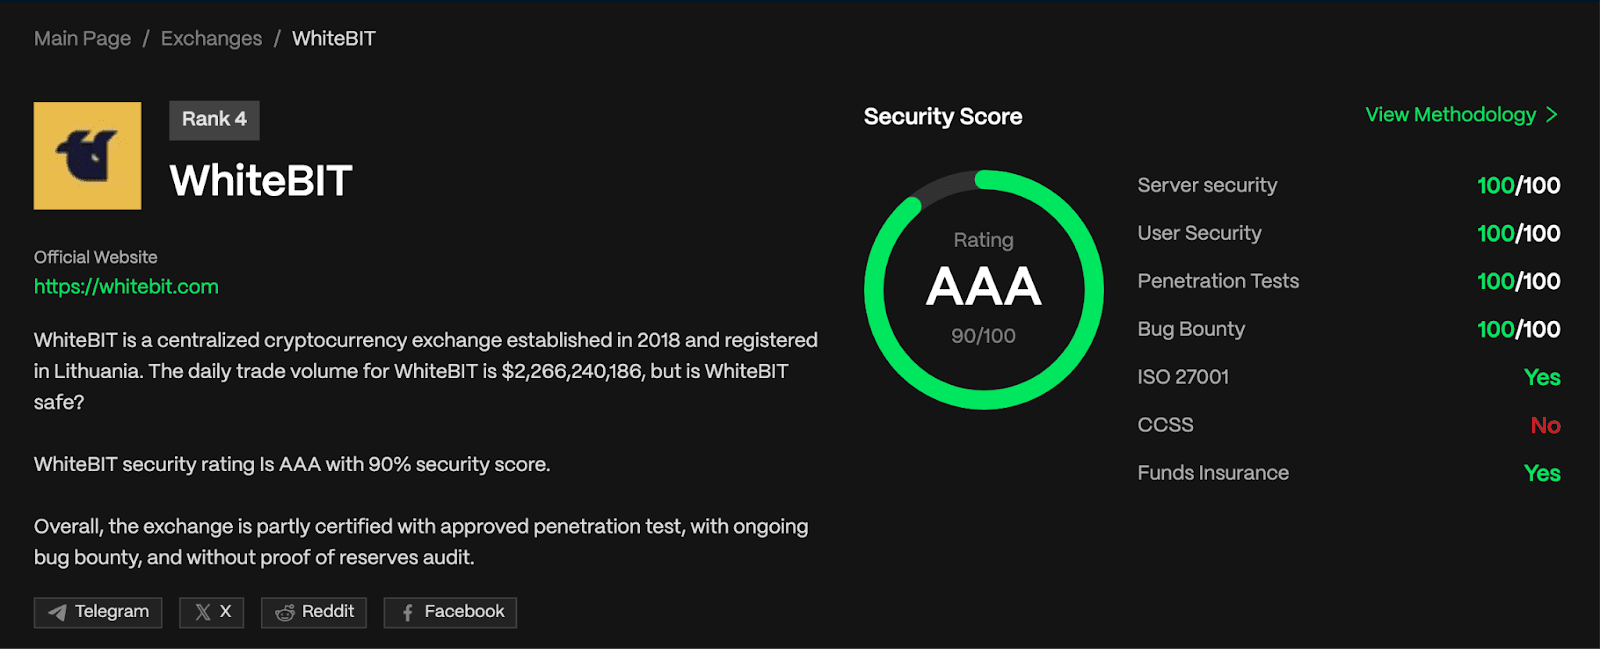
Task: Click the CCSS label
Action: 1165,425
